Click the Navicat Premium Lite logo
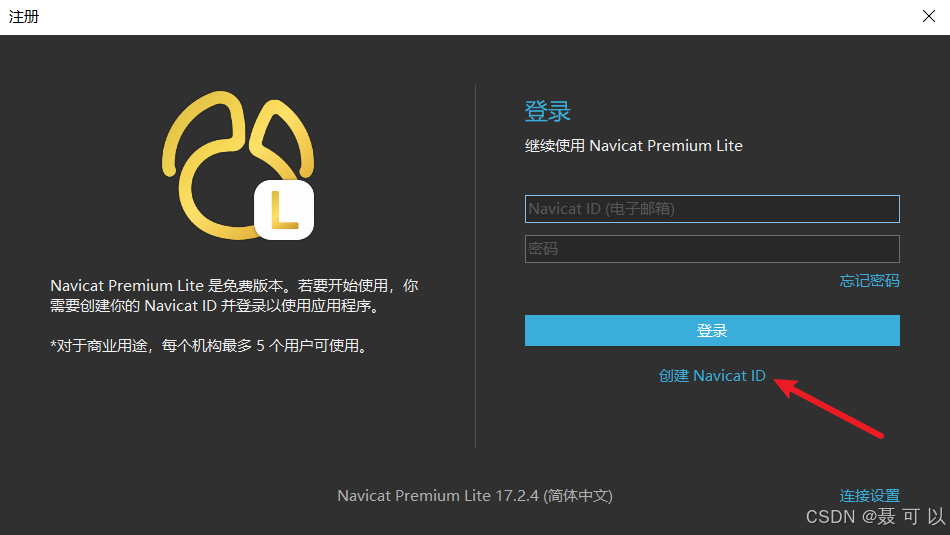Screen dimensions: 950x535 click(x=238, y=165)
